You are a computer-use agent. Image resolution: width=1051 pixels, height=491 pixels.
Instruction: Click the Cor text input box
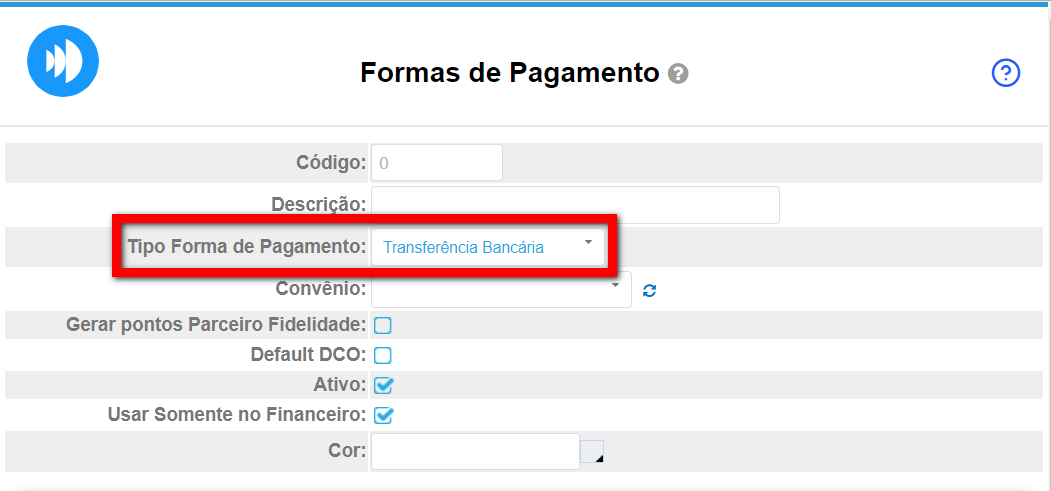click(x=475, y=452)
